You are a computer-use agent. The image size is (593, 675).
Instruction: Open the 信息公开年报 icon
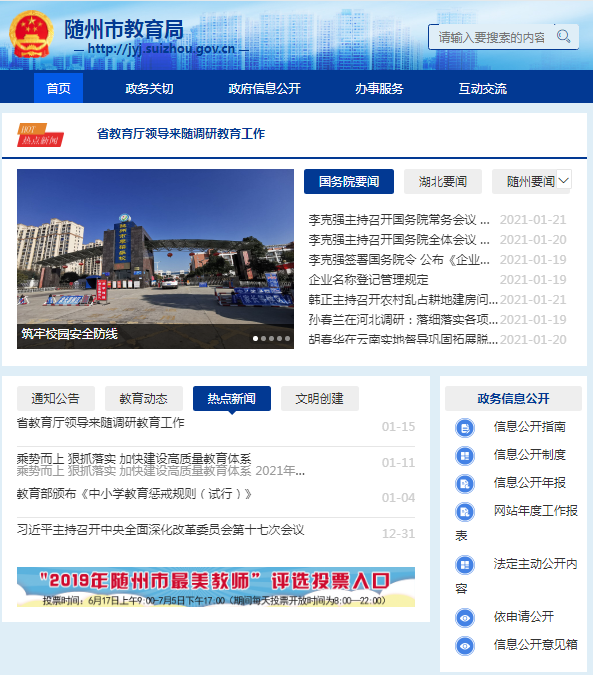pos(465,484)
